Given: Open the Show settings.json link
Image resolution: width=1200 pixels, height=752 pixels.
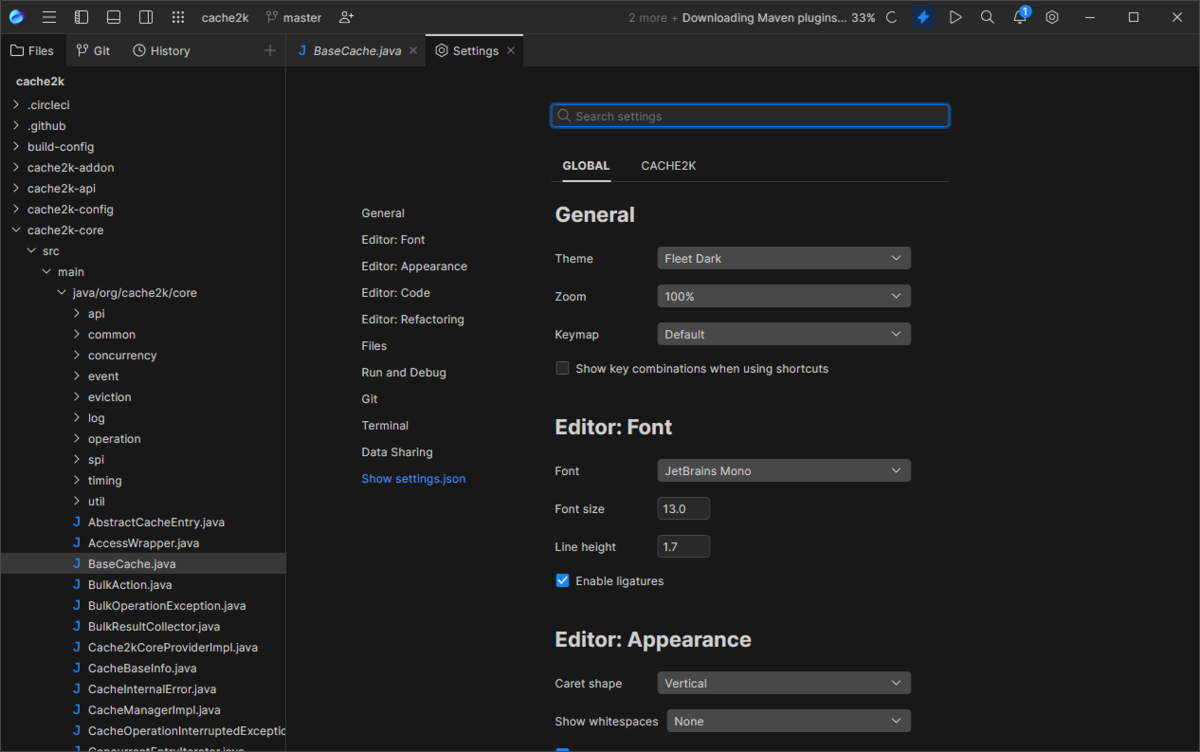Looking at the screenshot, I should pos(413,479).
